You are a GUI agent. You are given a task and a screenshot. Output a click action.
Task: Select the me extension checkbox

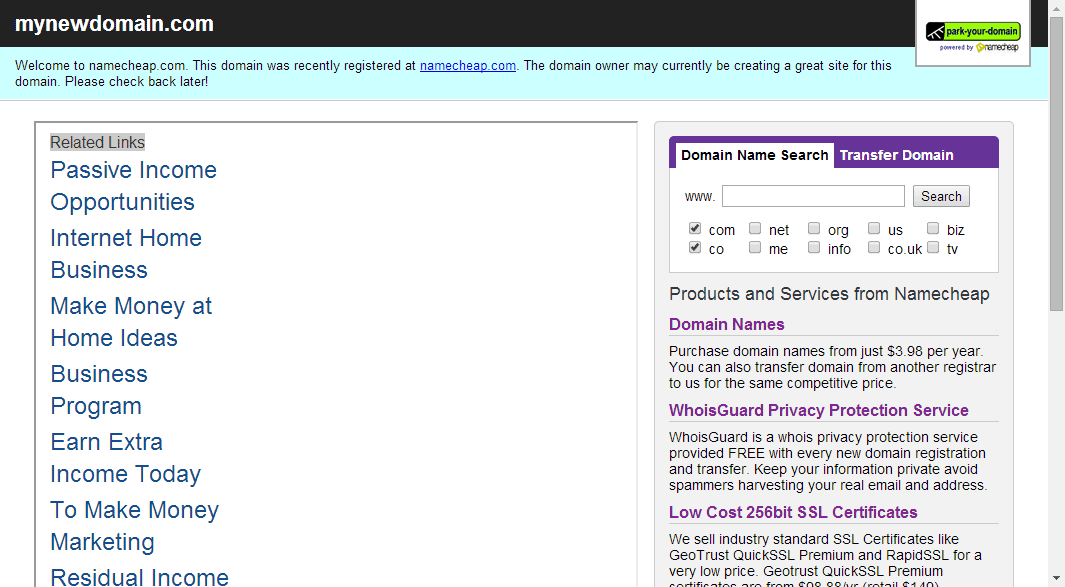click(755, 247)
